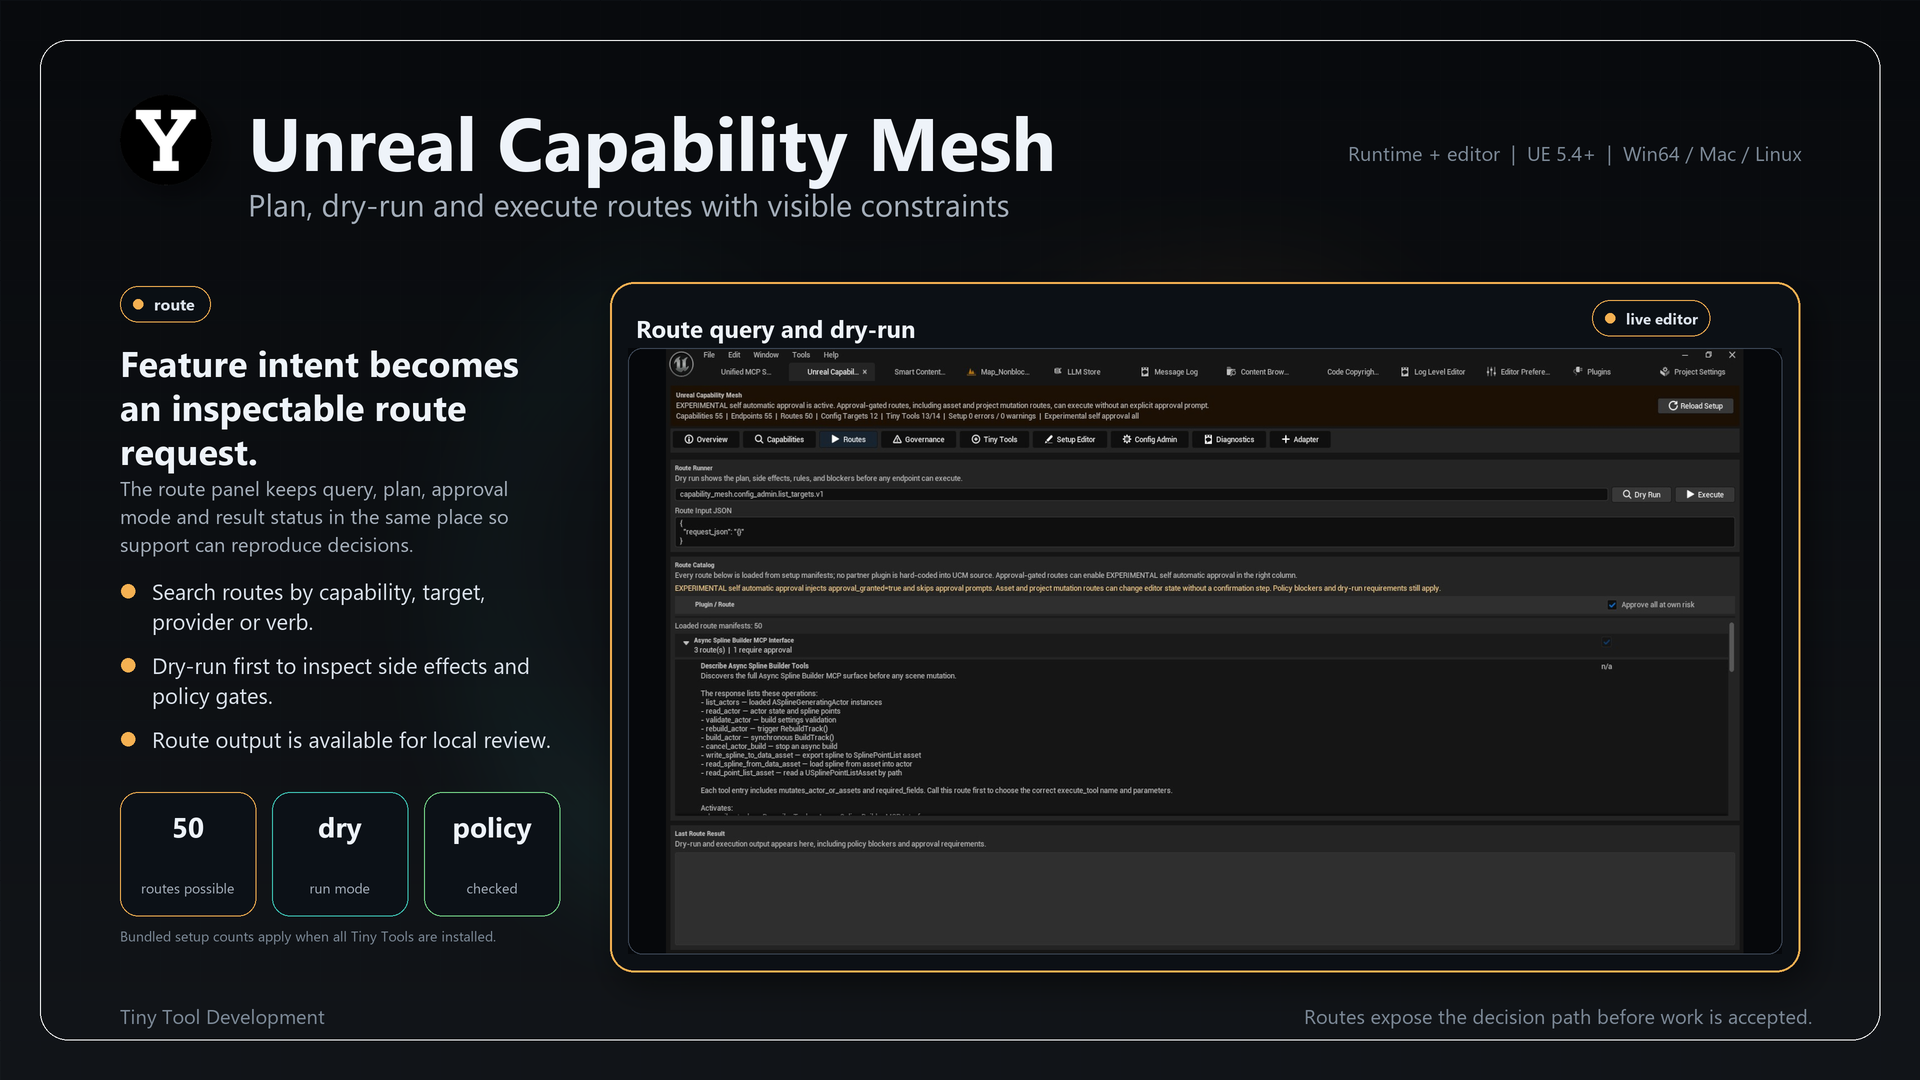This screenshot has height=1080, width=1920.
Task: Select the Routes panel tab
Action: click(848, 440)
